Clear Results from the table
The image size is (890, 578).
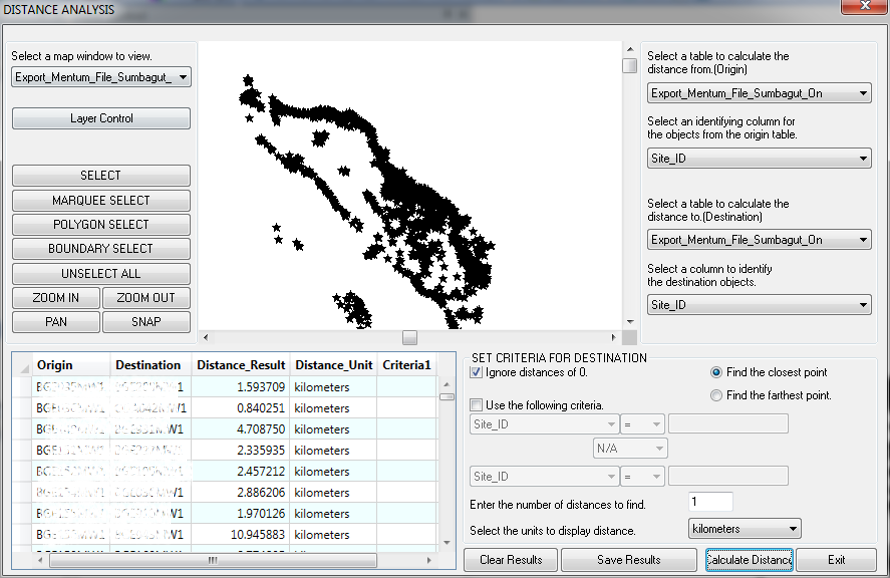tap(510, 560)
